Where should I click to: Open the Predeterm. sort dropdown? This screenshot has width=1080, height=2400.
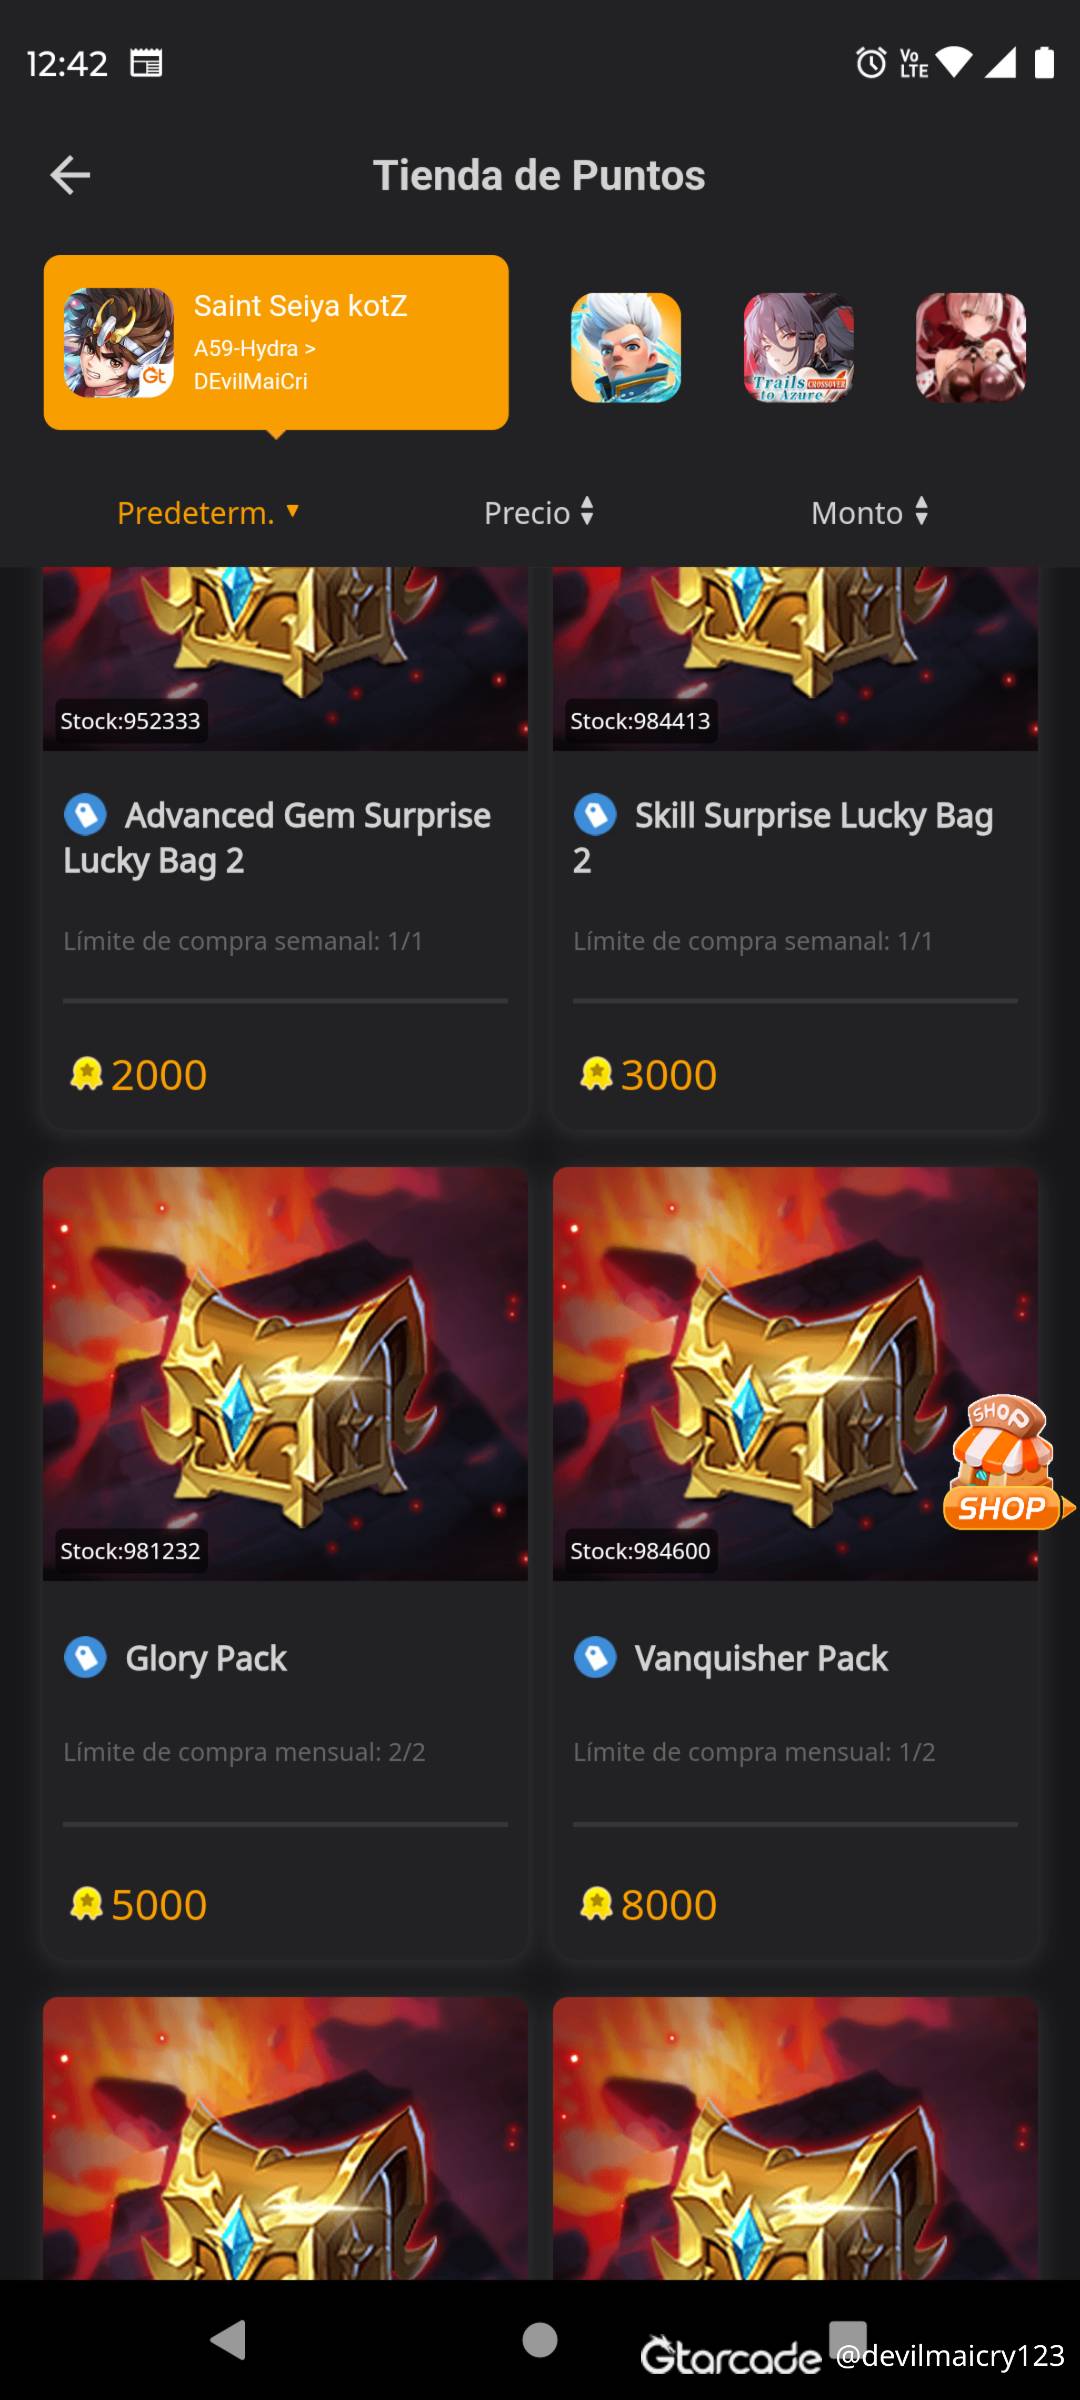coord(208,512)
